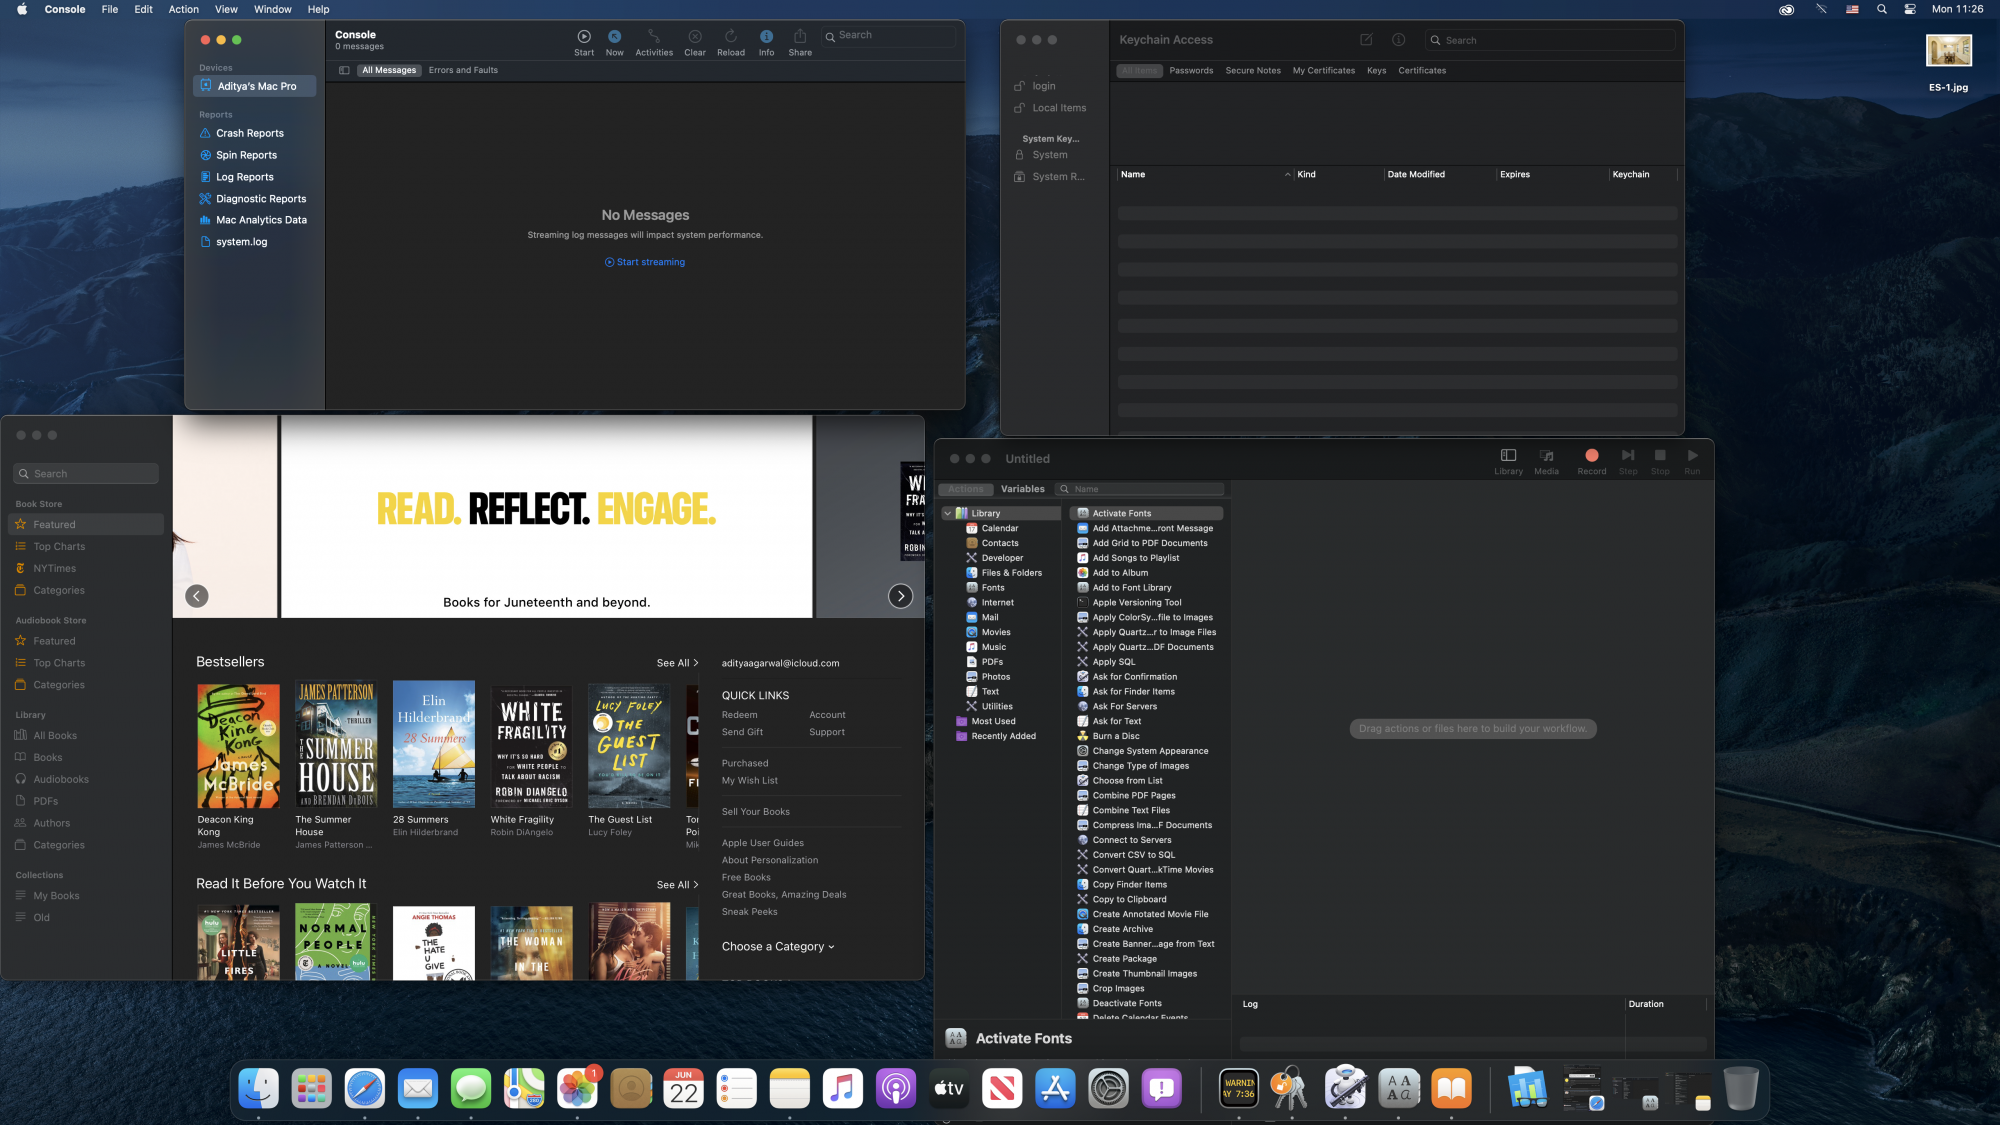
Task: Click the Now toolbar icon in Console
Action: pos(614,37)
